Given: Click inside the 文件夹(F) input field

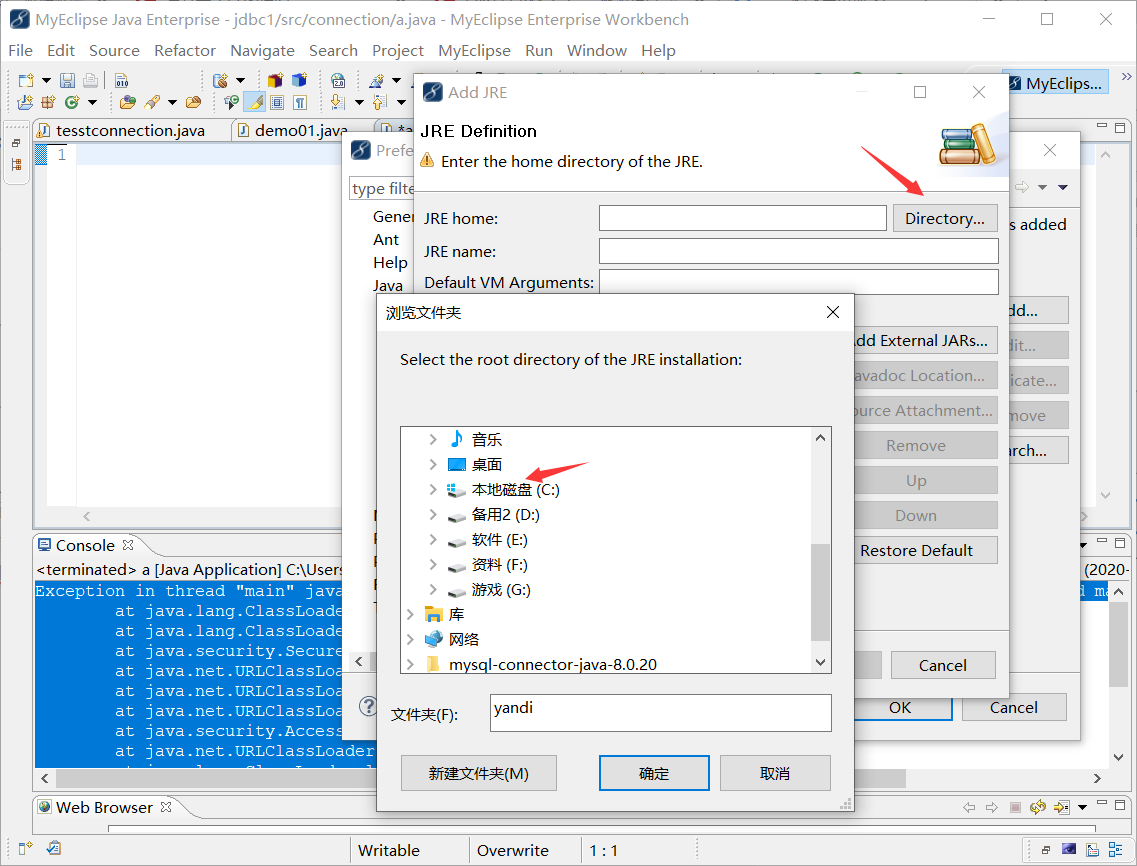Looking at the screenshot, I should coord(660,713).
